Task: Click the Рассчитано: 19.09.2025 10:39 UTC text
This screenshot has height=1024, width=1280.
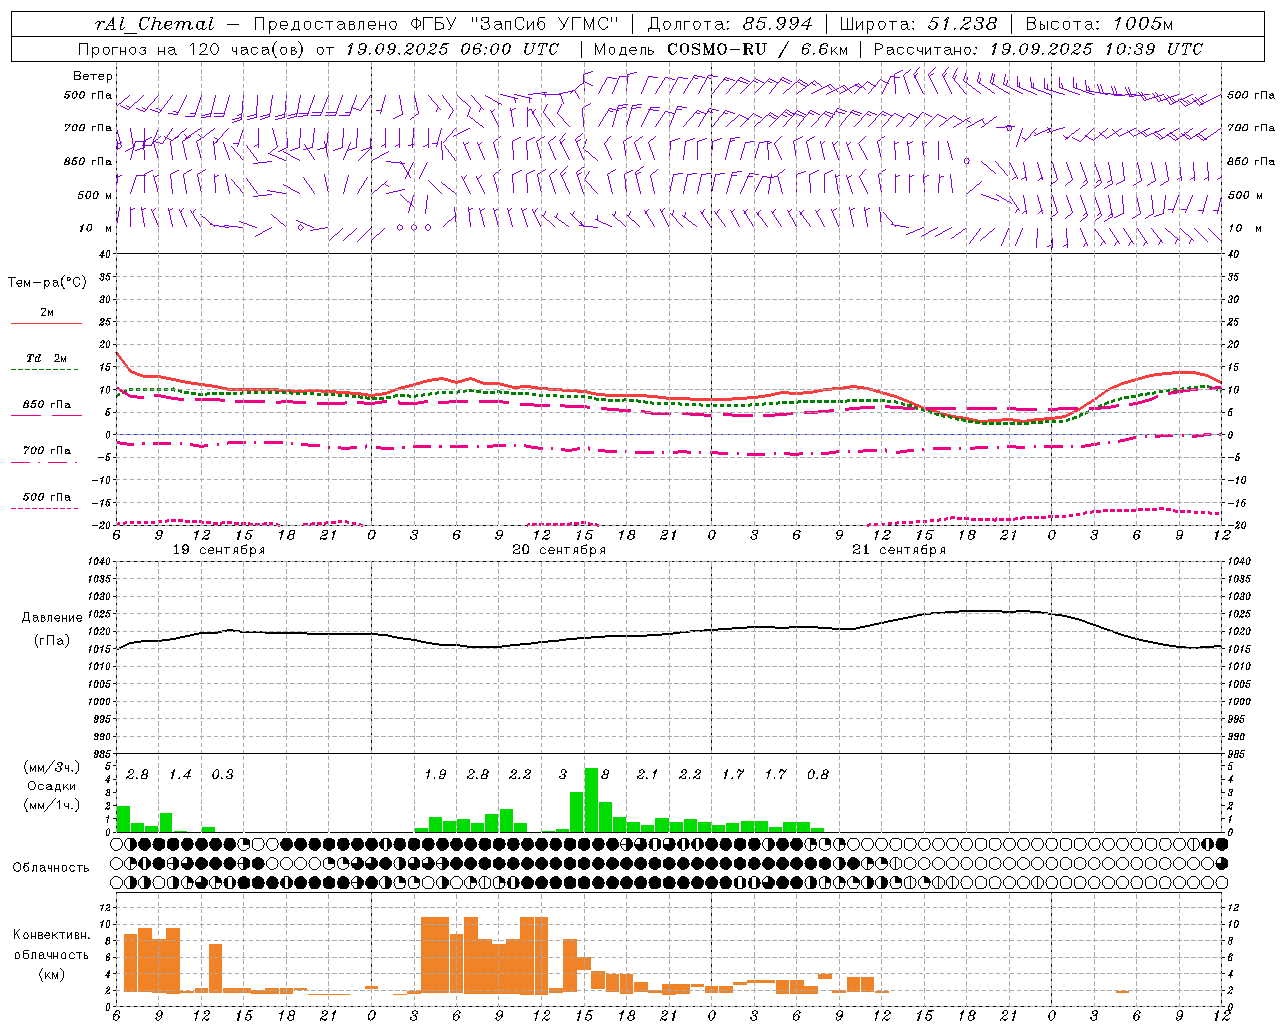Action: point(1038,49)
